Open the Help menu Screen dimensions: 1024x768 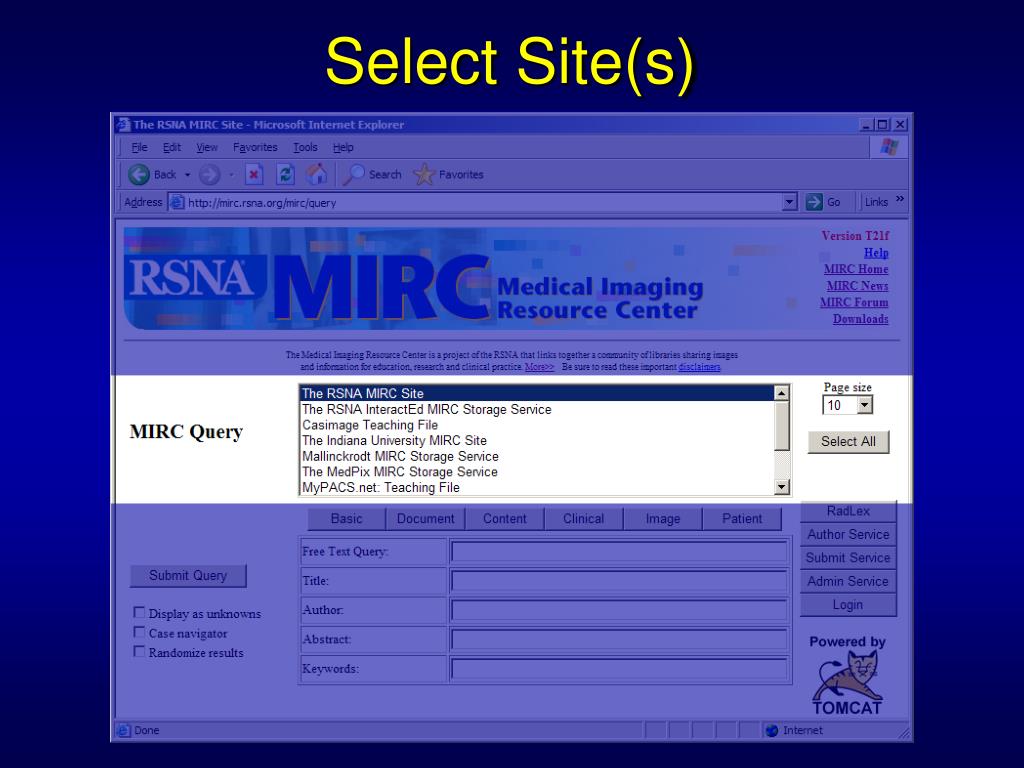(343, 148)
